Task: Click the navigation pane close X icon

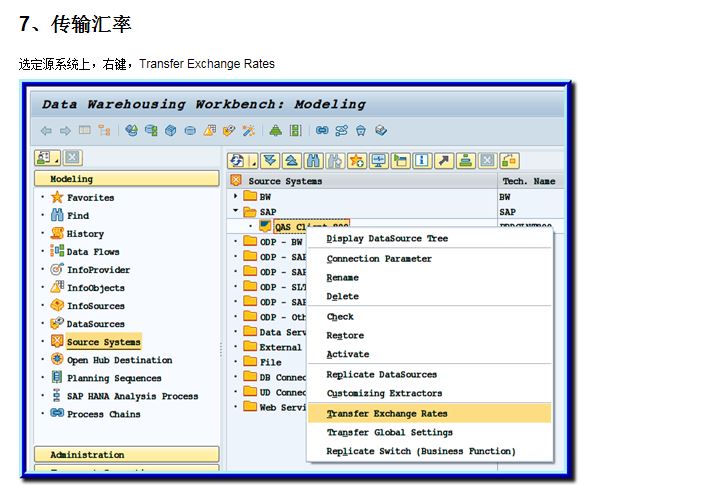Action: tap(72, 158)
